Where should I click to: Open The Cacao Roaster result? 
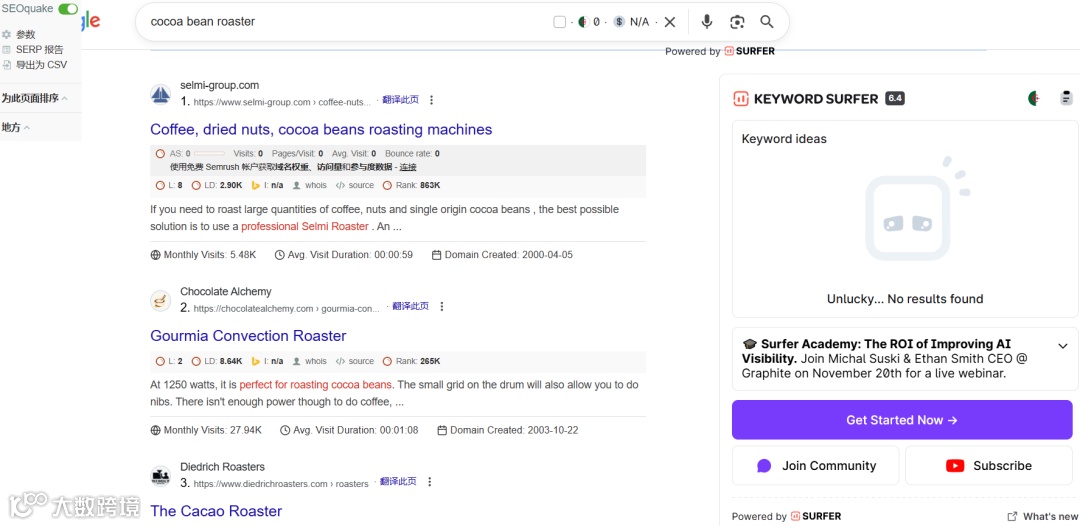pos(216,511)
